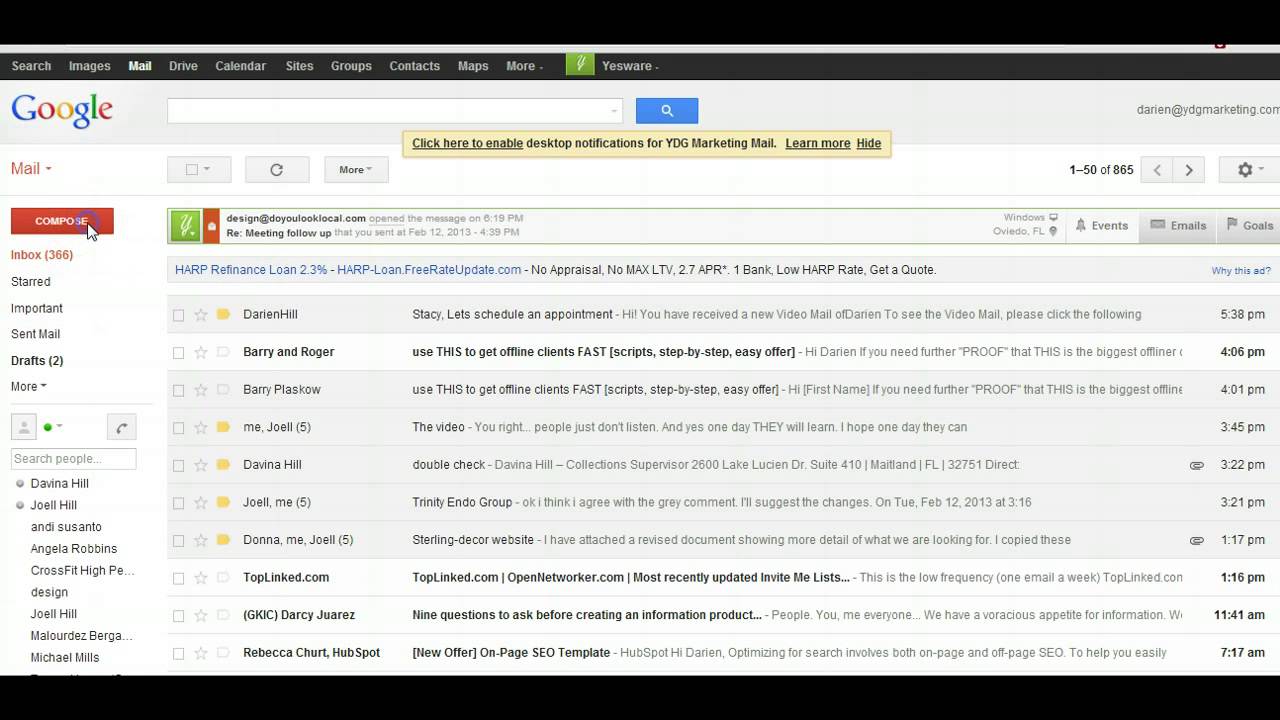Toggle importance marker on DarienHill message
Screen dimensions: 1280x720
pos(223,314)
